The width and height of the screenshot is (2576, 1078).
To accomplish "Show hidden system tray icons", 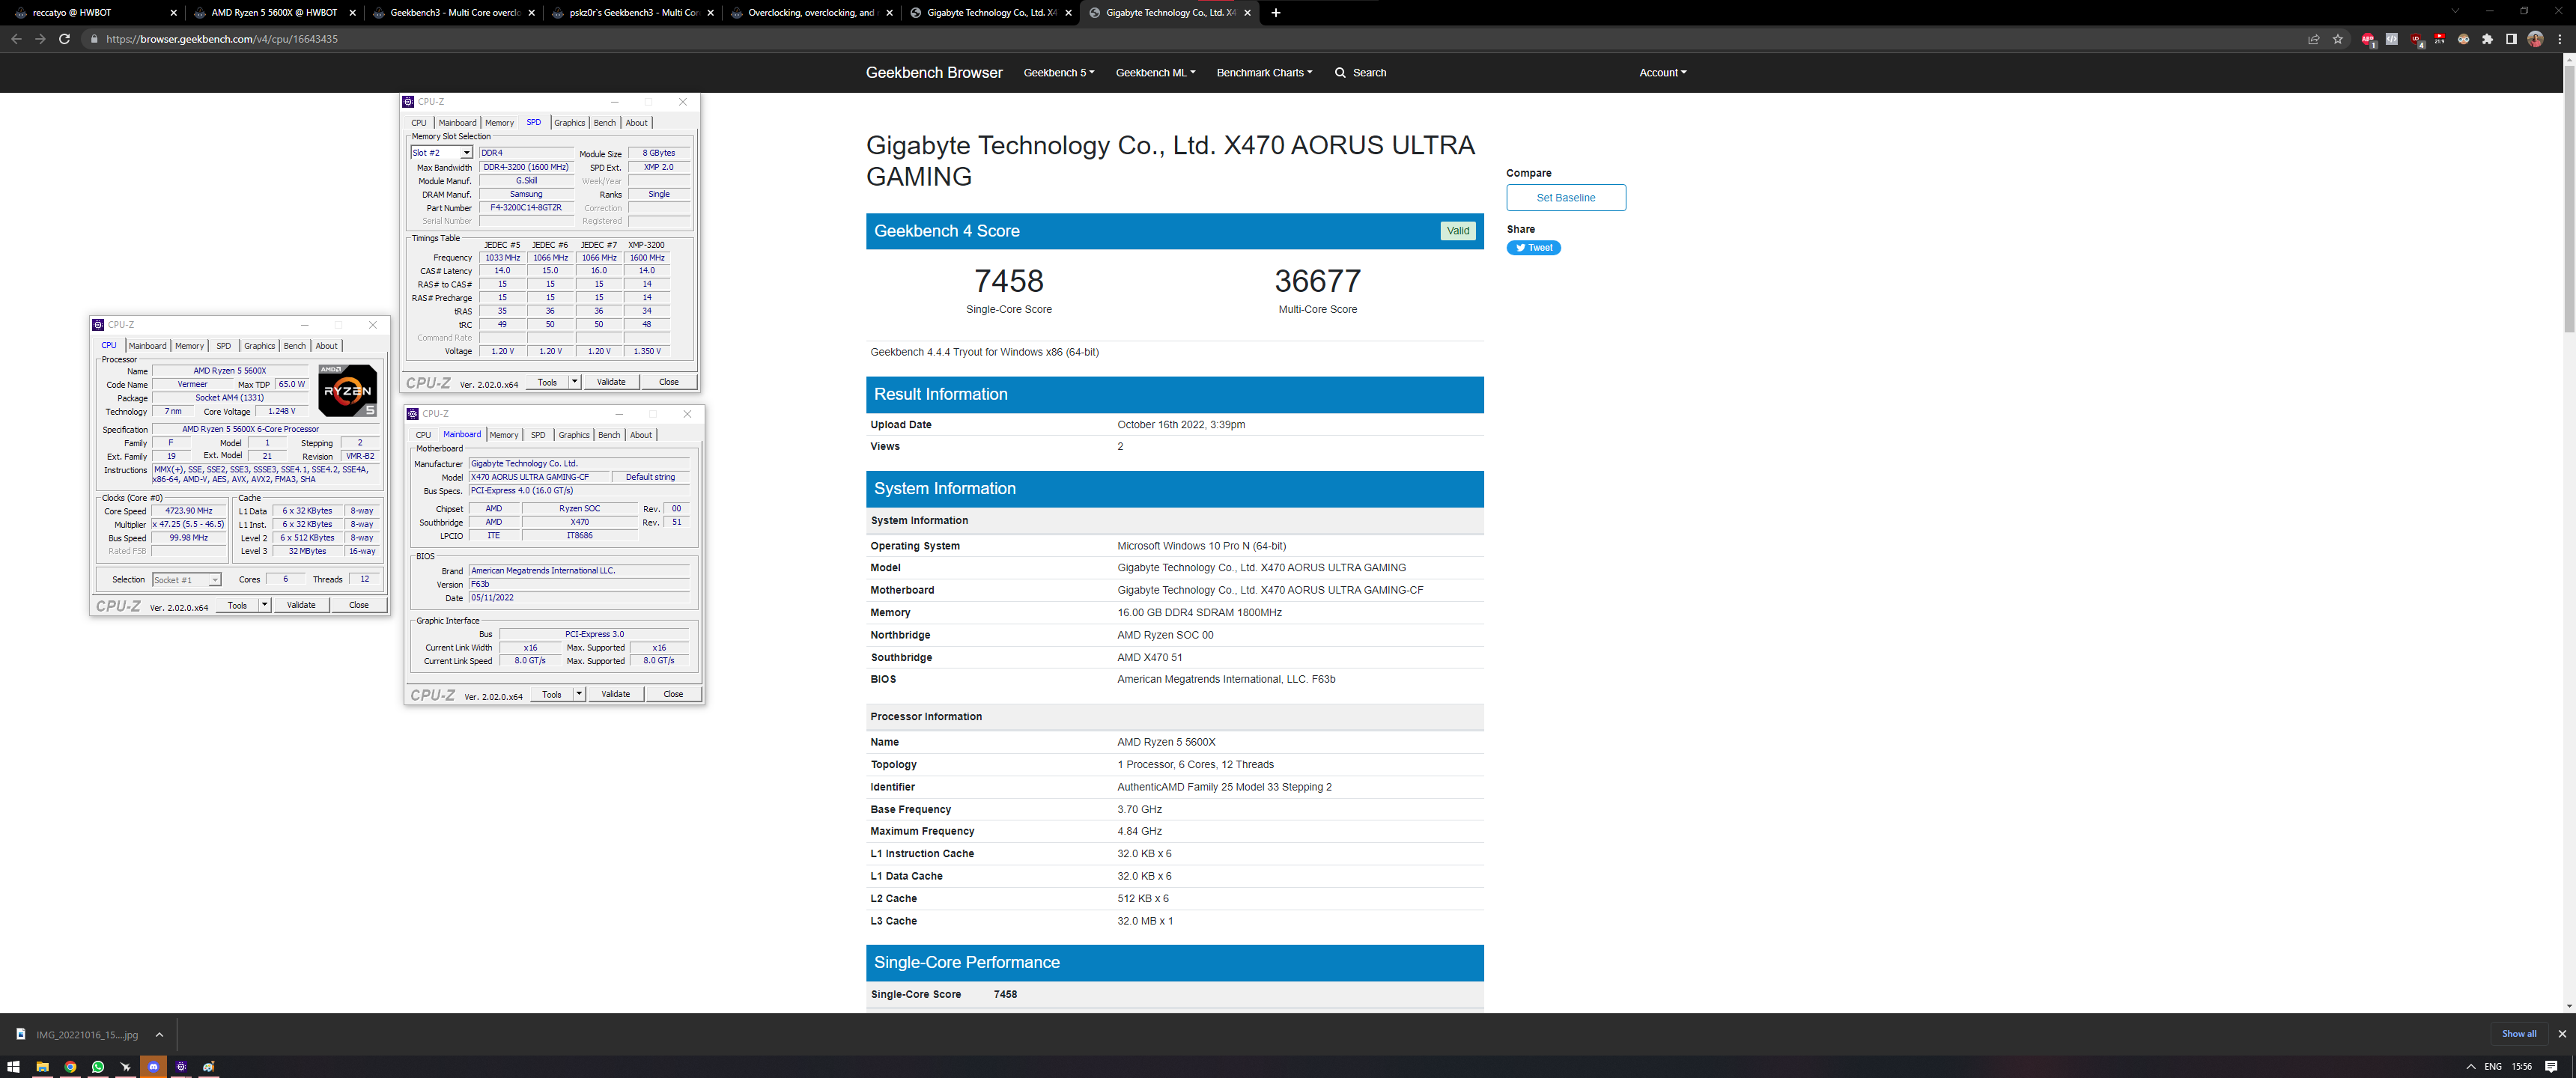I will (x=2471, y=1067).
